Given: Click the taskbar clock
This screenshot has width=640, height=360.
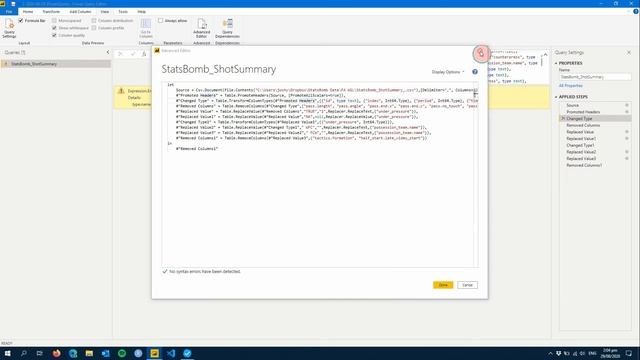Looking at the screenshot, I should [x=611, y=353].
